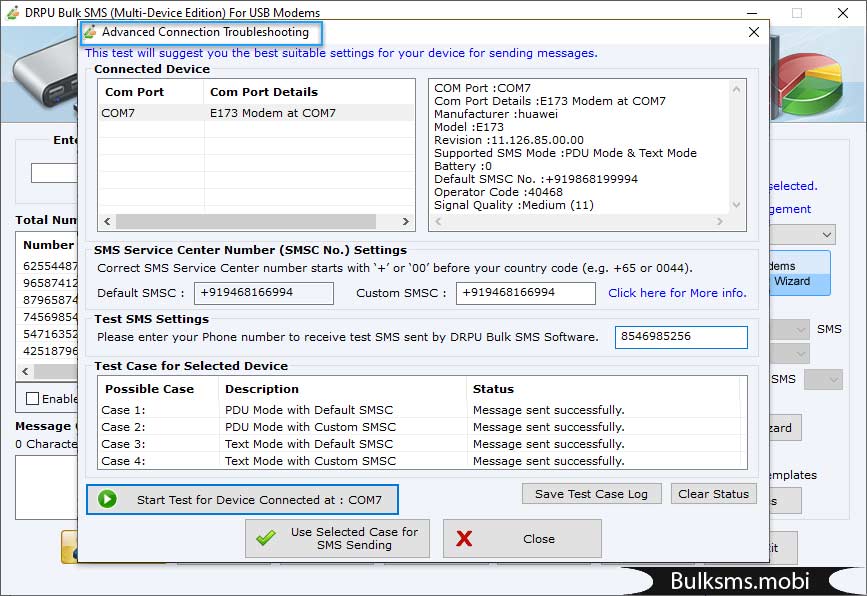Viewport: 867px width, 596px height.
Task: Click Use Selected Case for SMS Sending
Action: click(337, 539)
